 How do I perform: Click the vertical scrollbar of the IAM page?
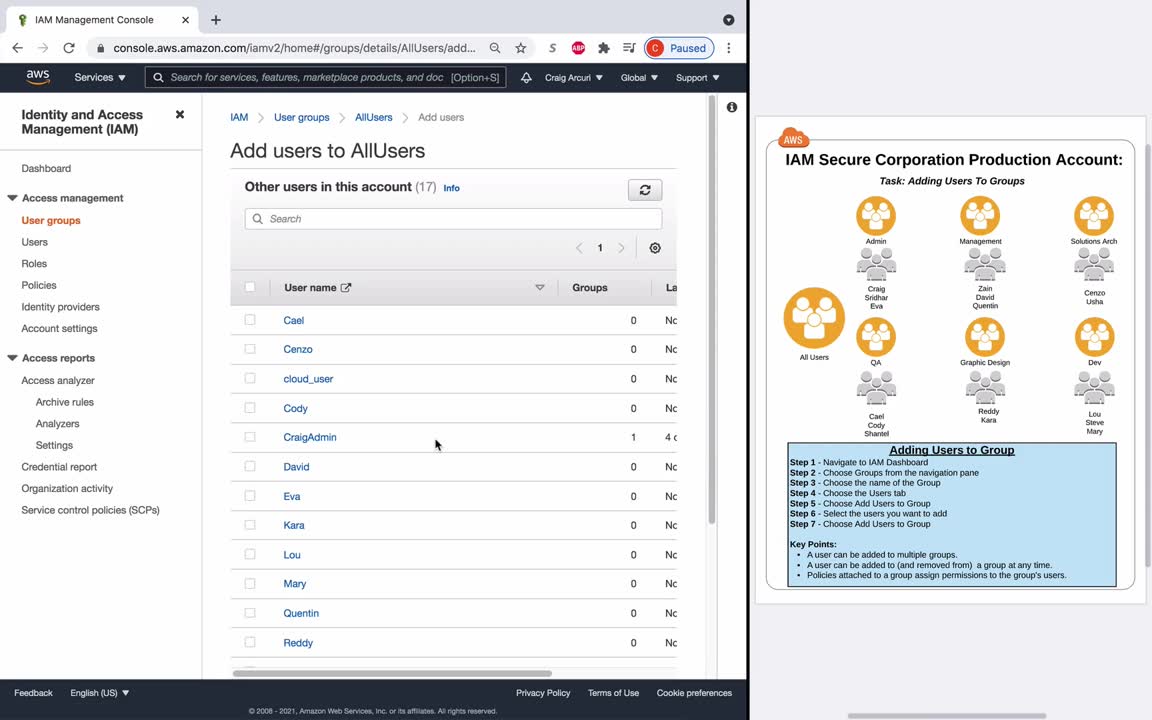pyautogui.click(x=711, y=309)
